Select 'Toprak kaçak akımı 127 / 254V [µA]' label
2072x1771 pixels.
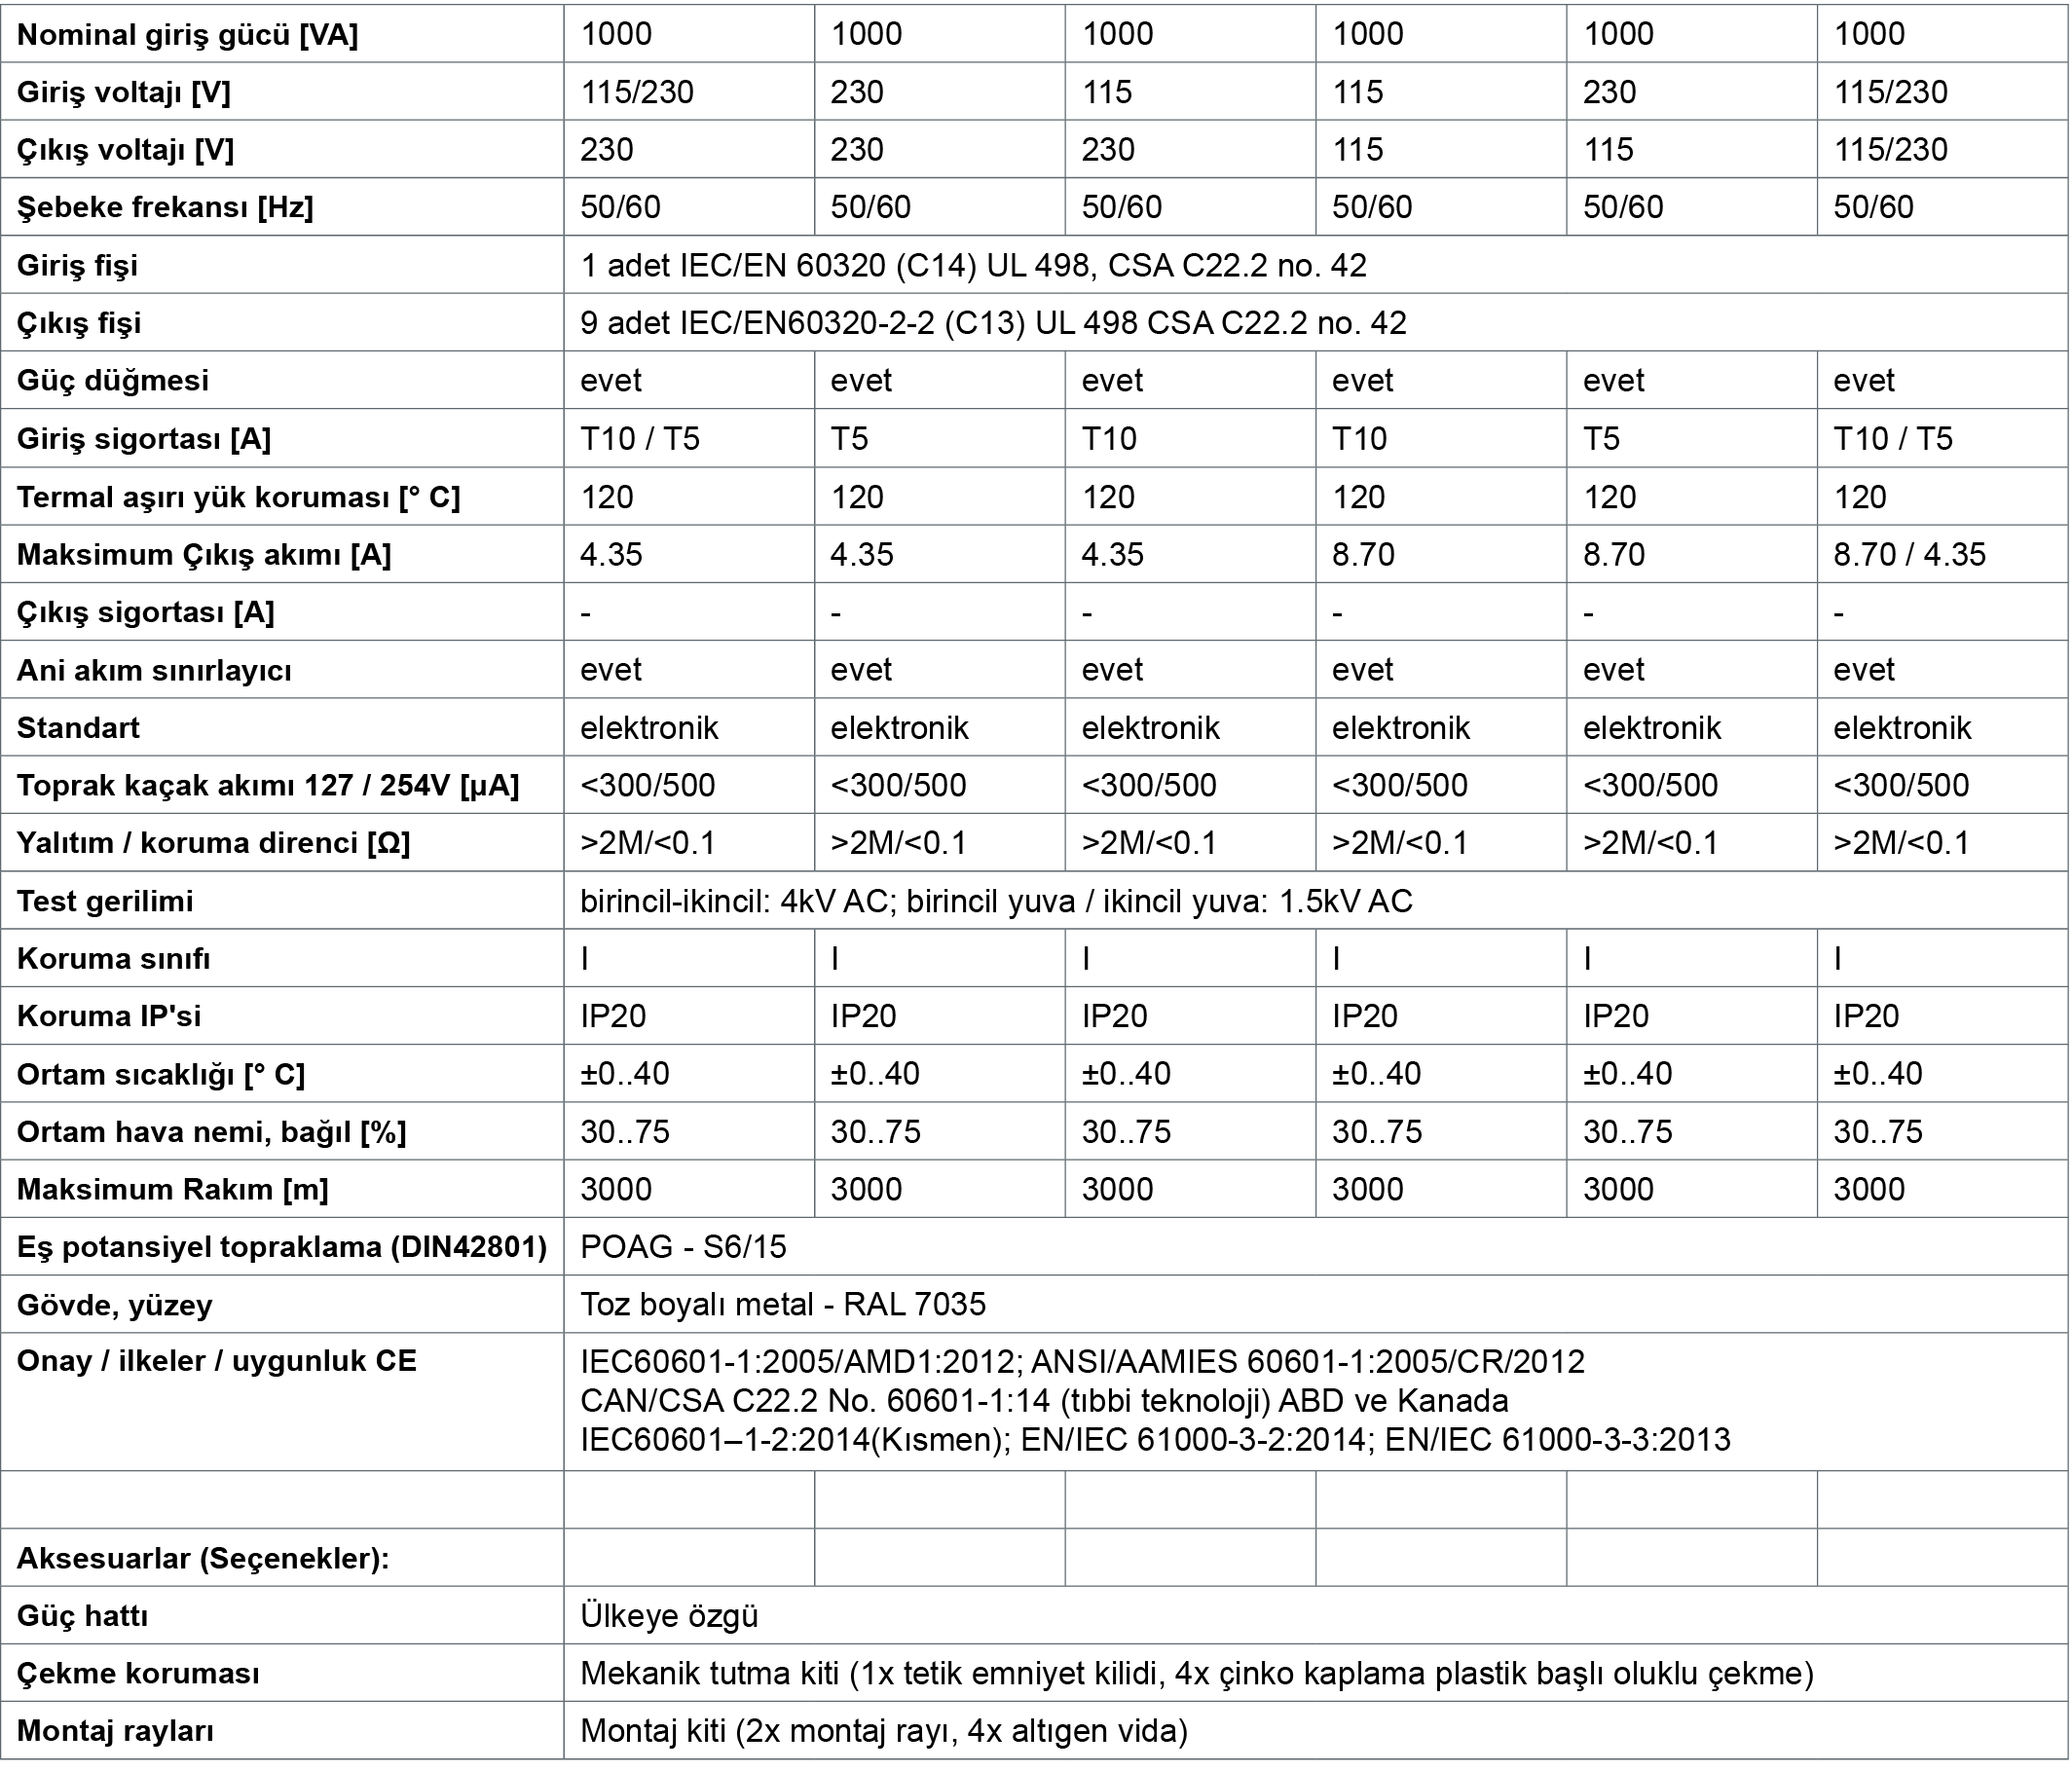[268, 786]
